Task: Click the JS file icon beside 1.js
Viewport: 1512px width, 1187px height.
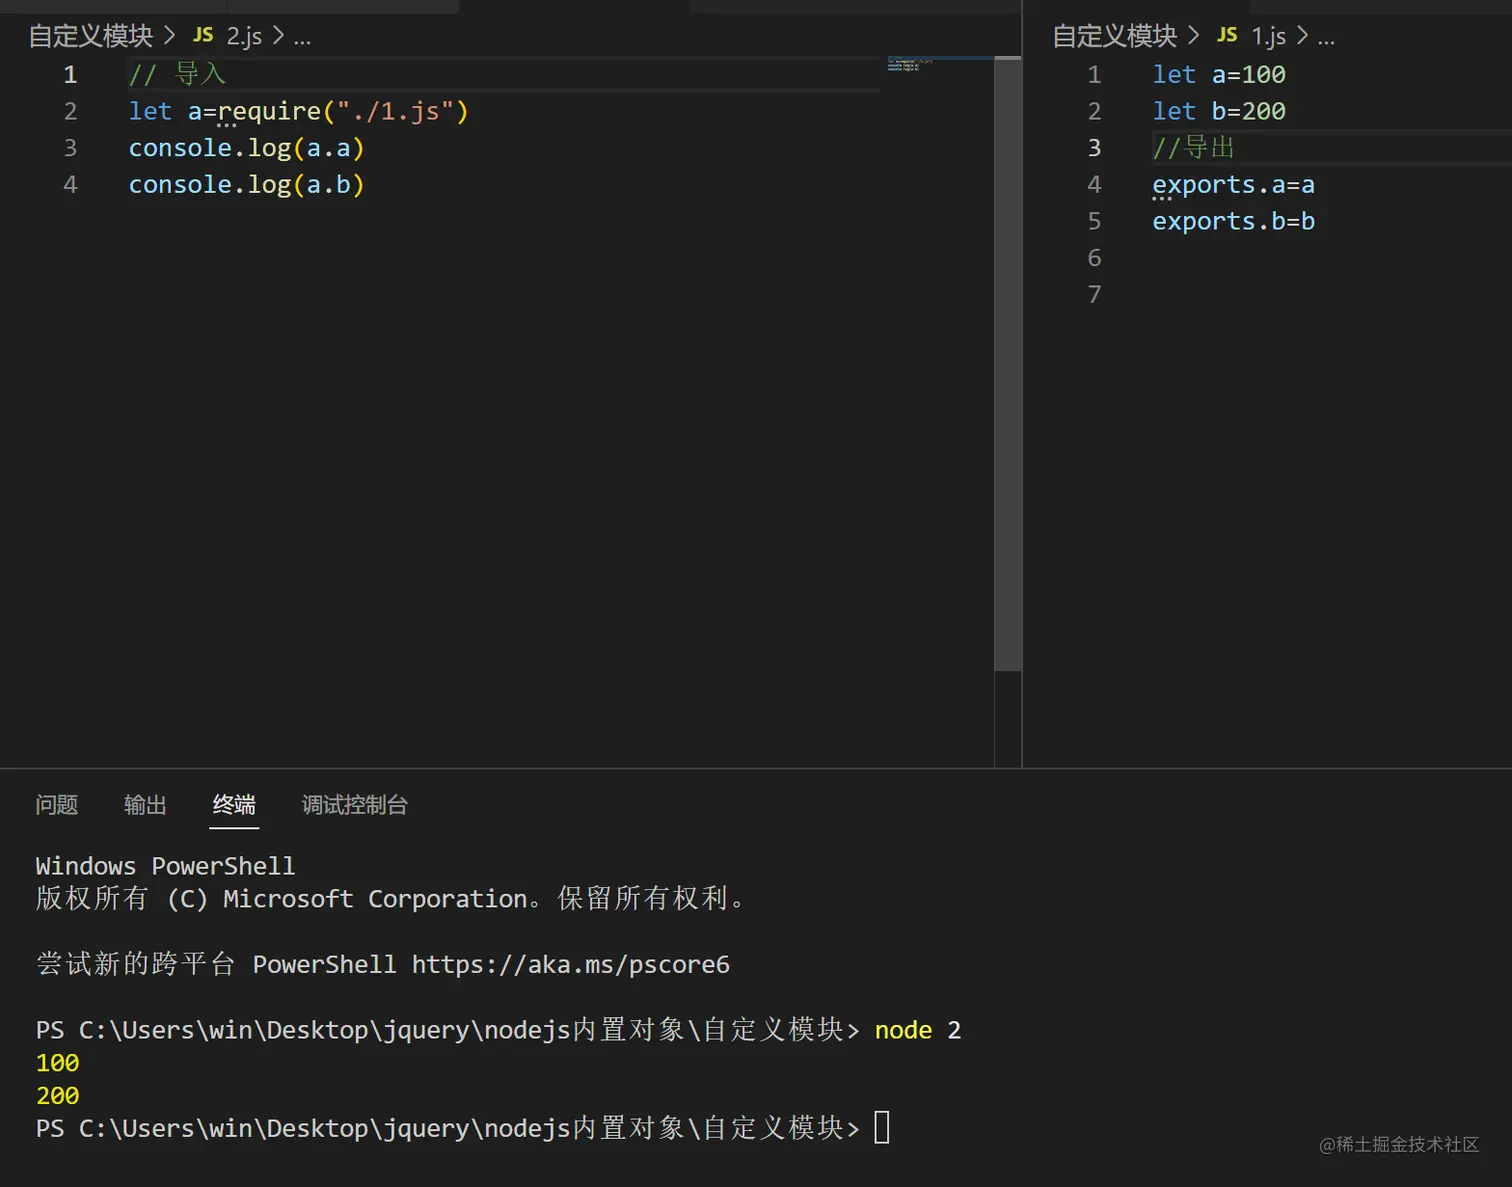Action: point(1226,36)
